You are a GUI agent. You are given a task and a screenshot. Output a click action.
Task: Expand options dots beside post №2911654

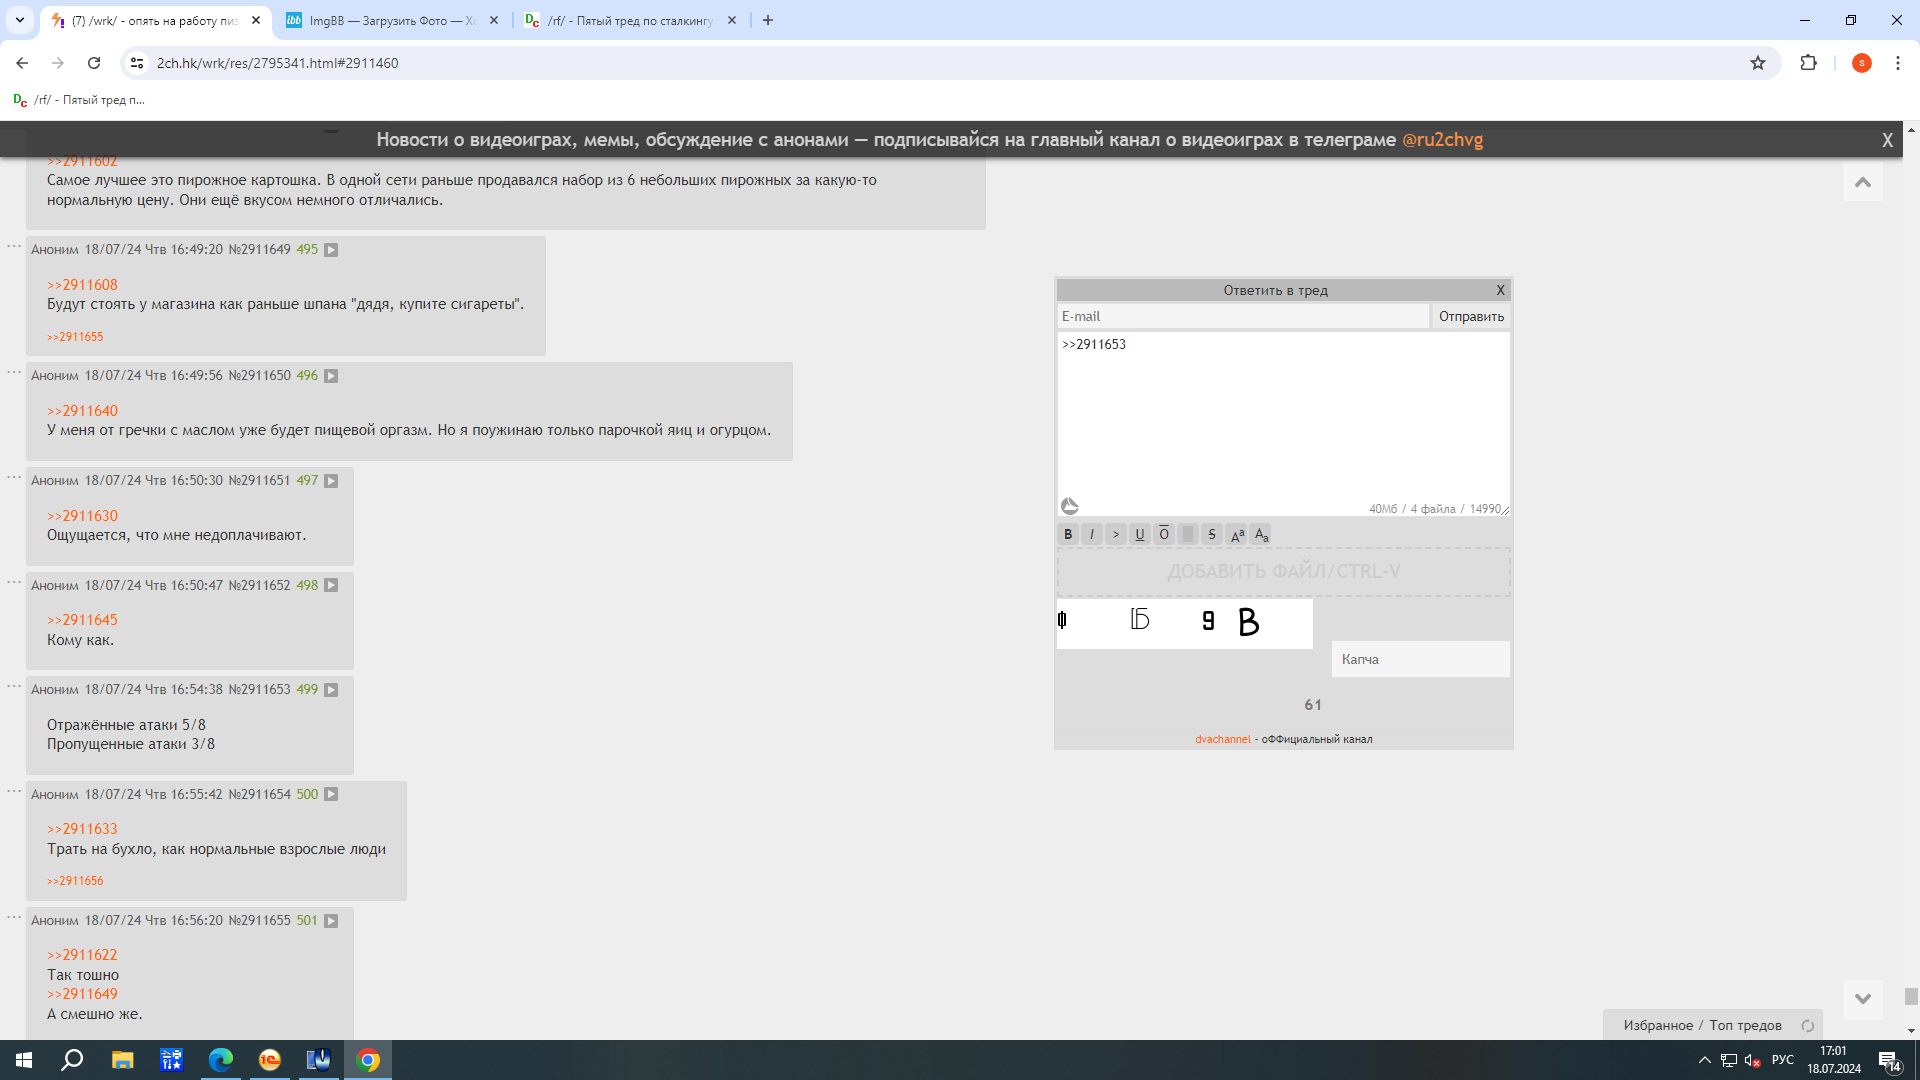[14, 791]
